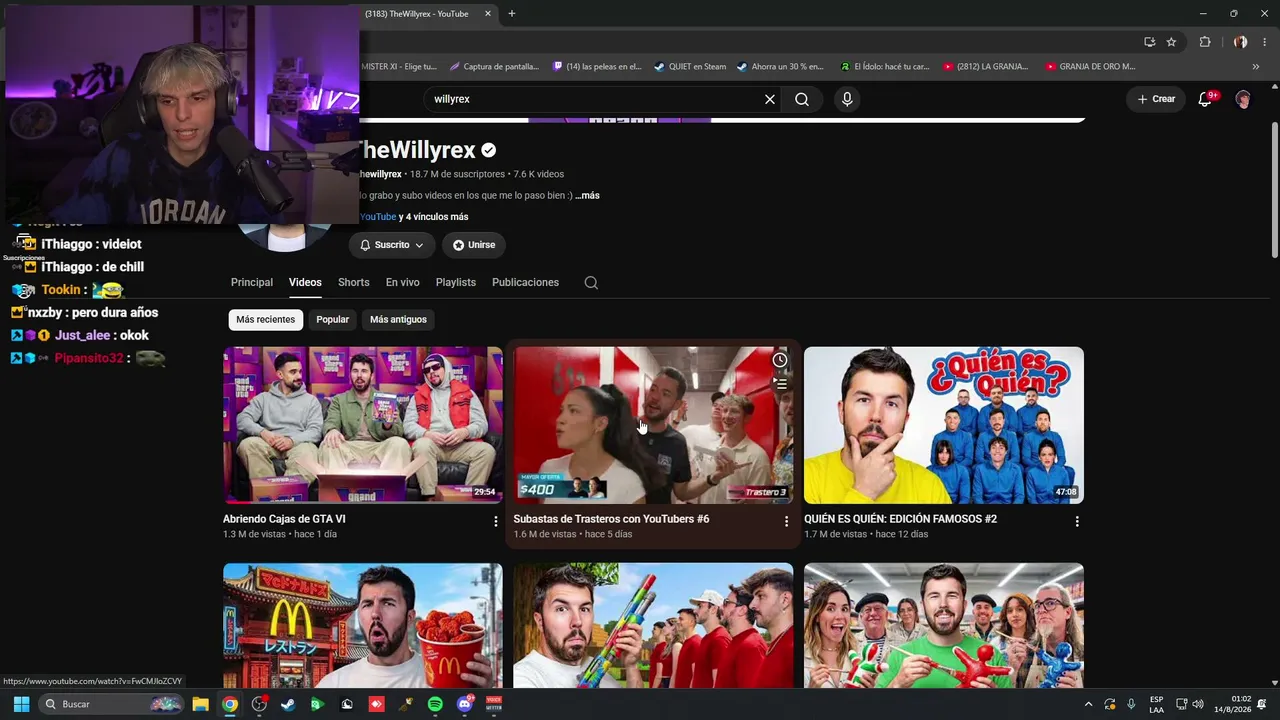Open the Chrome profile avatar

click(1240, 42)
